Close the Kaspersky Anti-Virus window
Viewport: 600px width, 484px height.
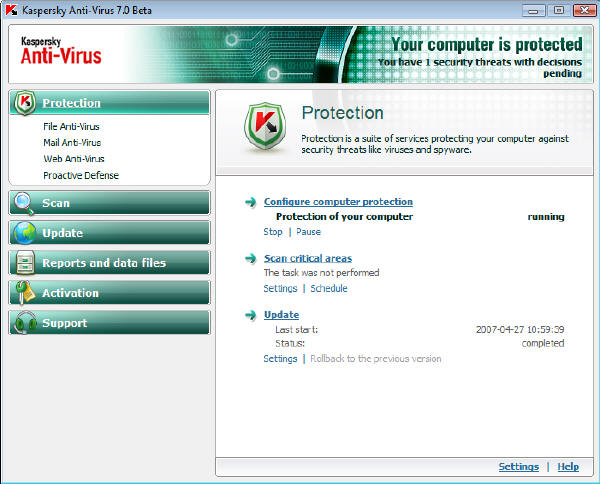(584, 10)
